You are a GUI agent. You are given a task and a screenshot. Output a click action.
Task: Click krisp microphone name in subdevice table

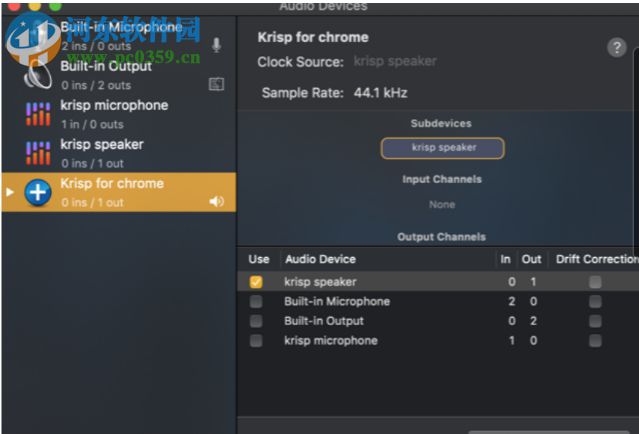point(331,341)
